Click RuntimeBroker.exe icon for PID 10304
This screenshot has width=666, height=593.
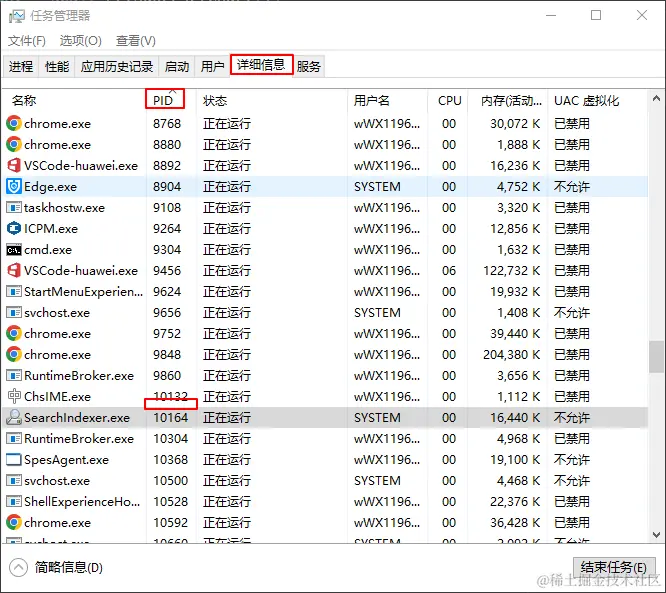14,438
